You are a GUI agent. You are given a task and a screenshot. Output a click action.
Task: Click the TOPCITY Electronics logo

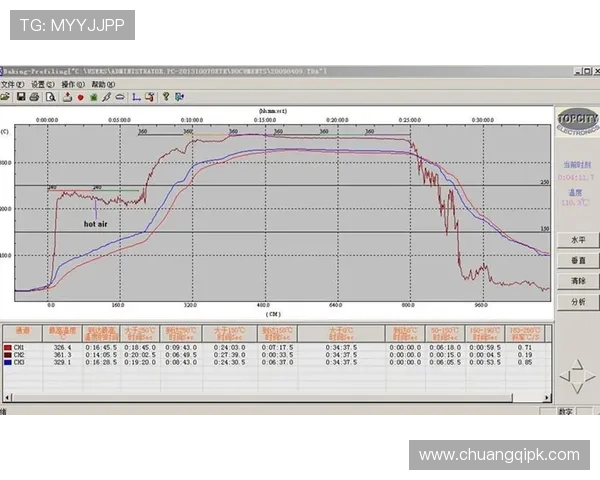pos(577,122)
